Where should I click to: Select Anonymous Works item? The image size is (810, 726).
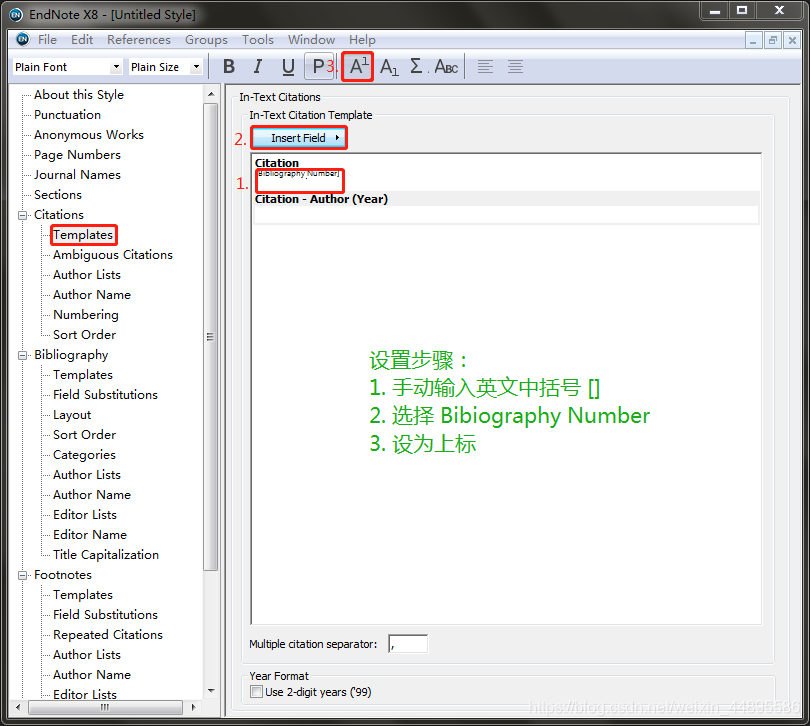click(89, 135)
